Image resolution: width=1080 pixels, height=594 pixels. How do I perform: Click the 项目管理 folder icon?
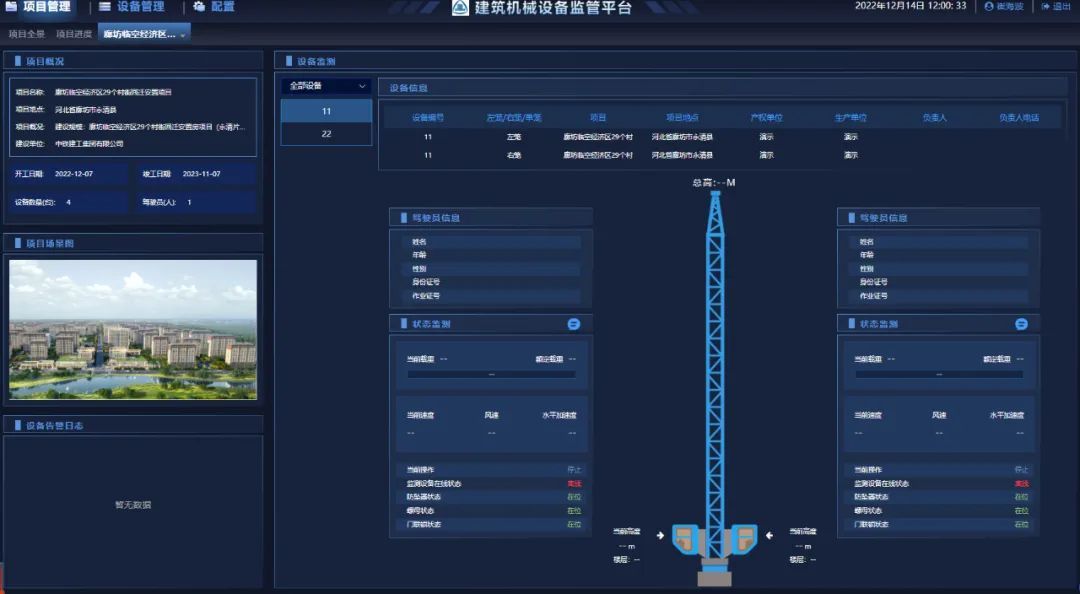coord(11,7)
